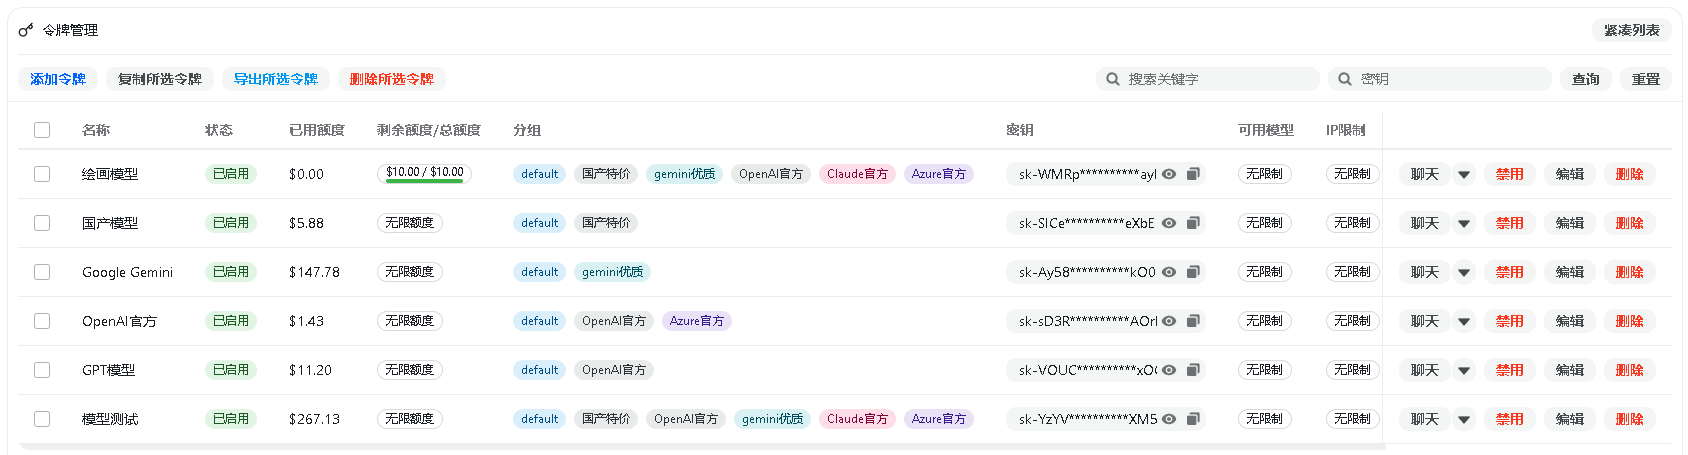Click the 绘画模型 quota progress bar
The image size is (1688, 455).
pyautogui.click(x=424, y=181)
